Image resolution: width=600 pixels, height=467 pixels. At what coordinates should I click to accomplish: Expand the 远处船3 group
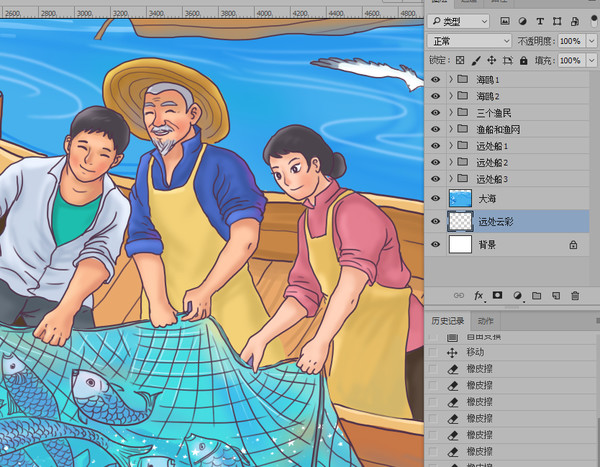pyautogui.click(x=451, y=178)
